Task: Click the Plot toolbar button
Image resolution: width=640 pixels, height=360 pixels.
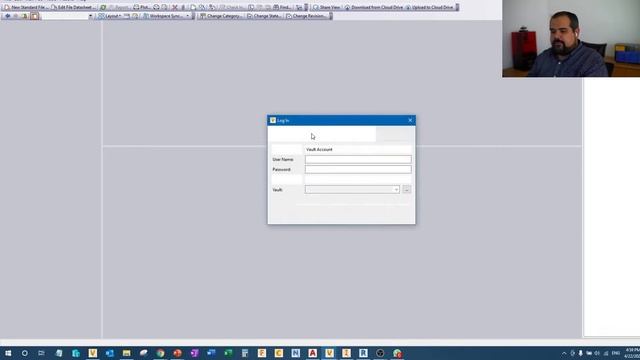Action: 142,7
